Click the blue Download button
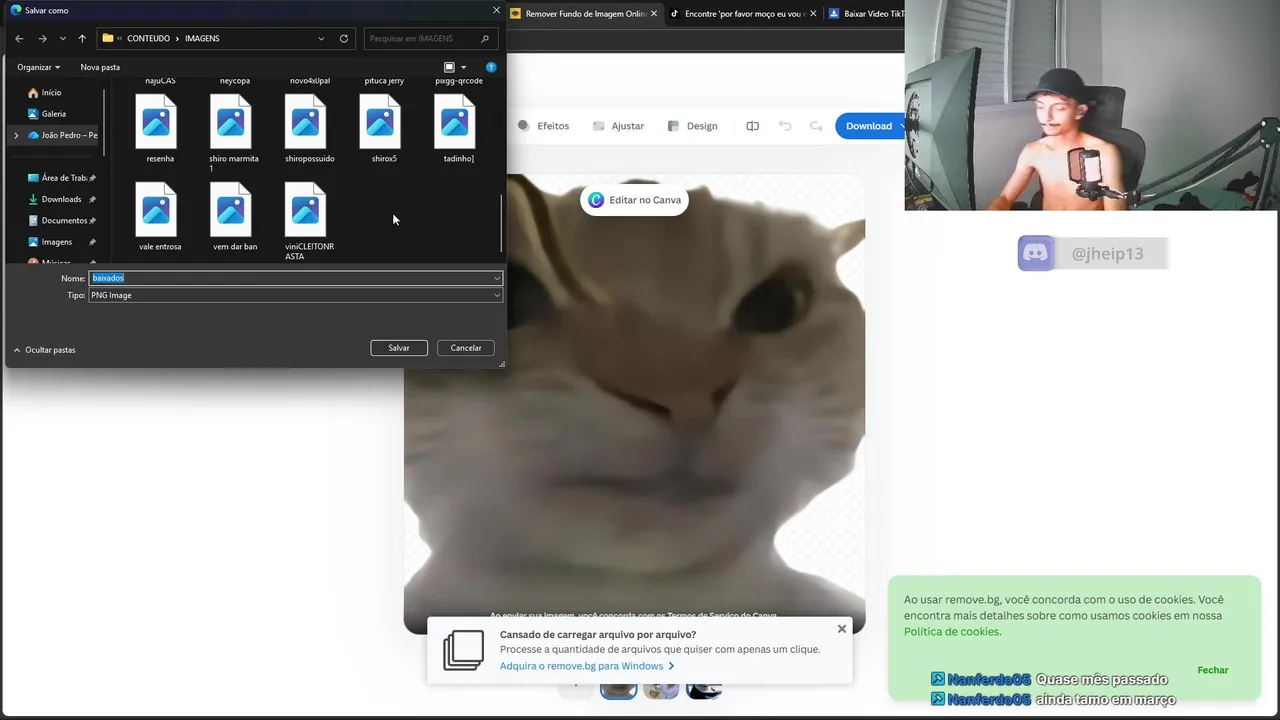 point(869,126)
